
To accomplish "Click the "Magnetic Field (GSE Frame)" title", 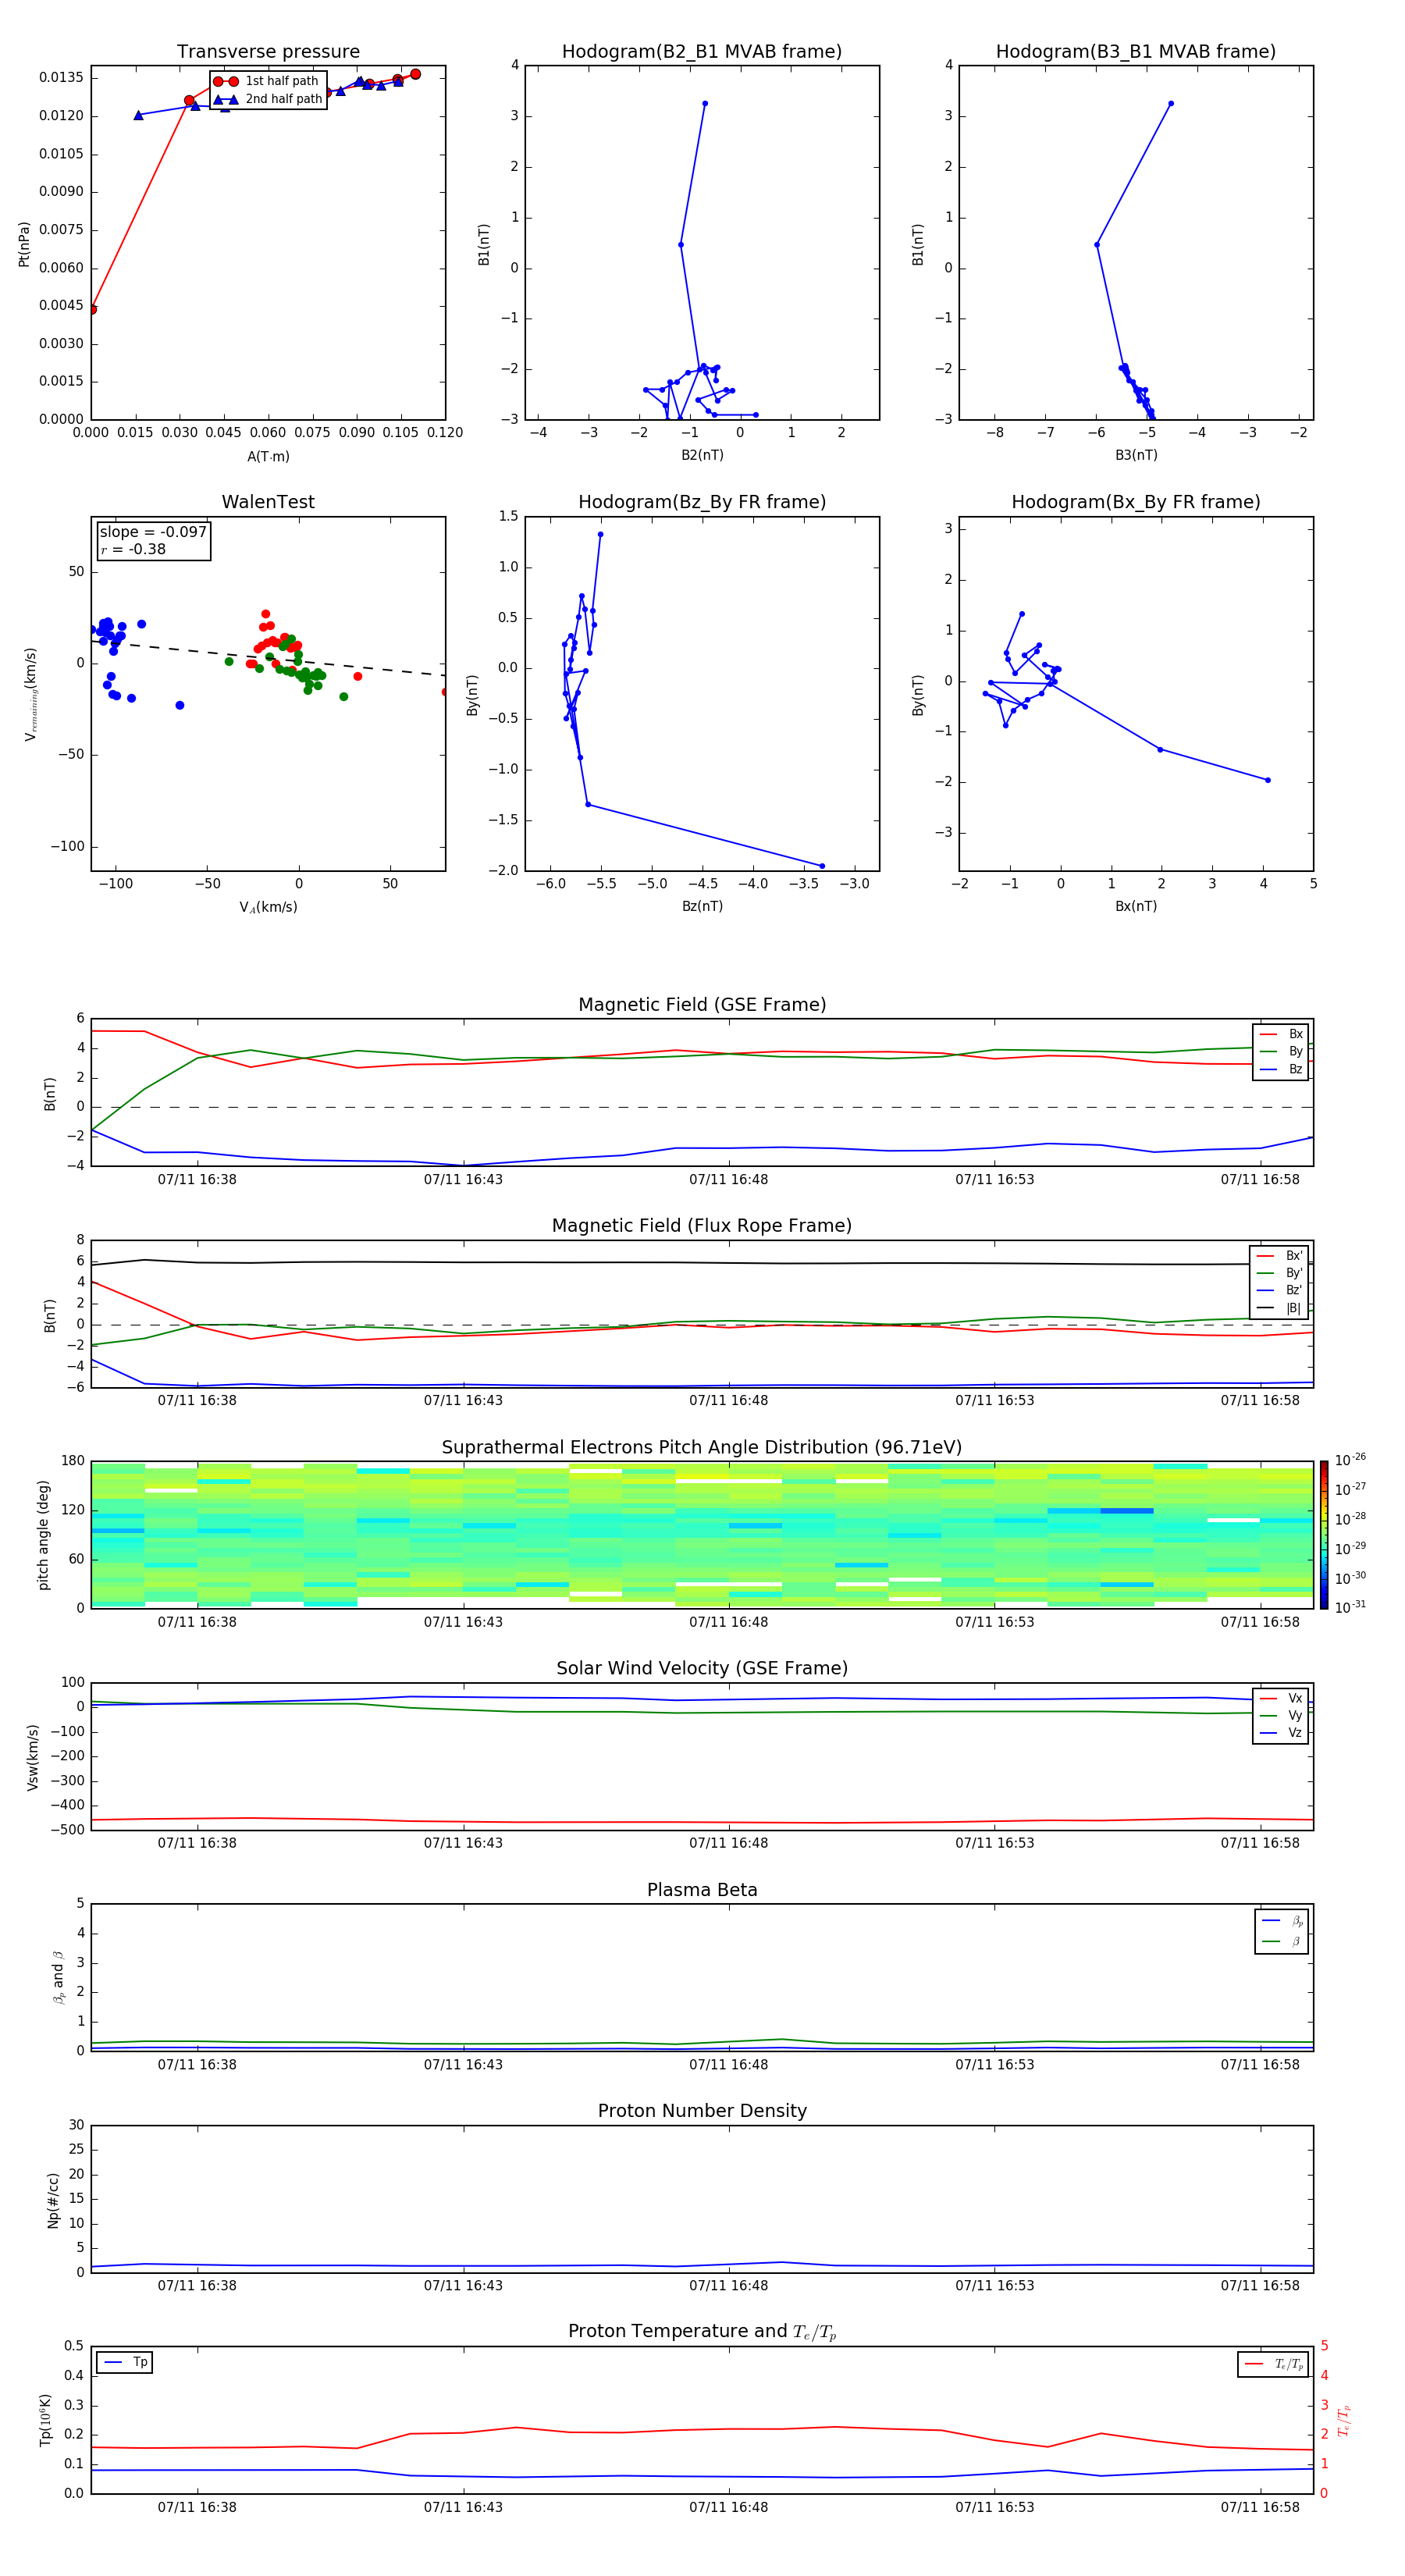I will (701, 1005).
